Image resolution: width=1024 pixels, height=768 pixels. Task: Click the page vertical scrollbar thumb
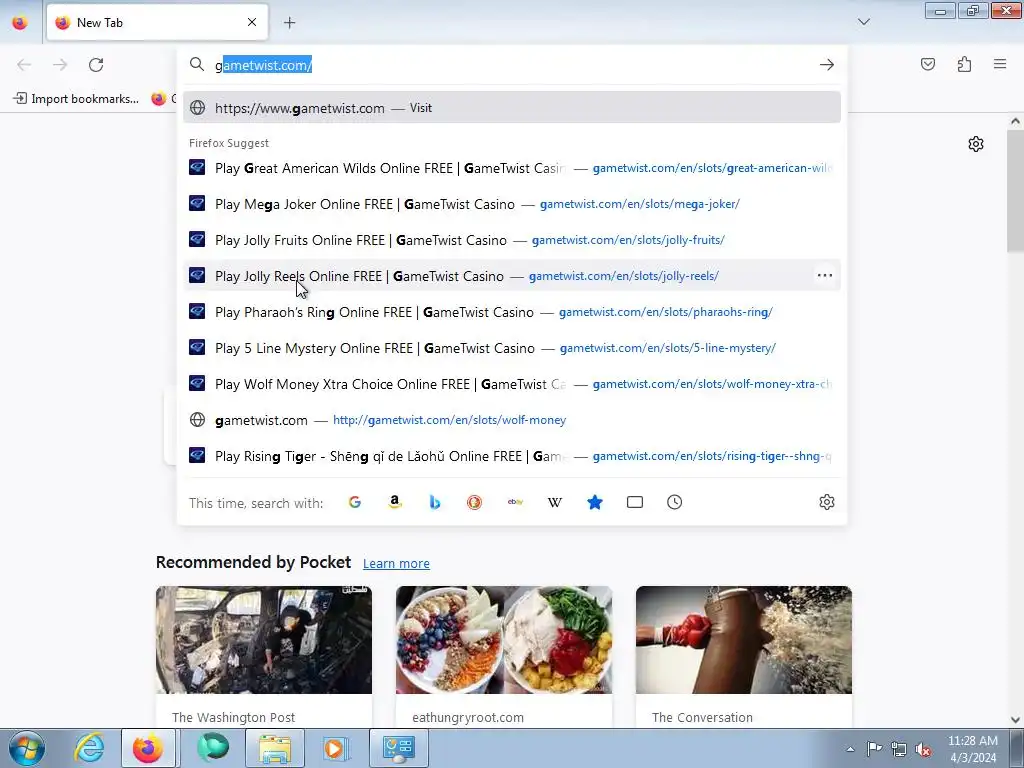point(1015,189)
